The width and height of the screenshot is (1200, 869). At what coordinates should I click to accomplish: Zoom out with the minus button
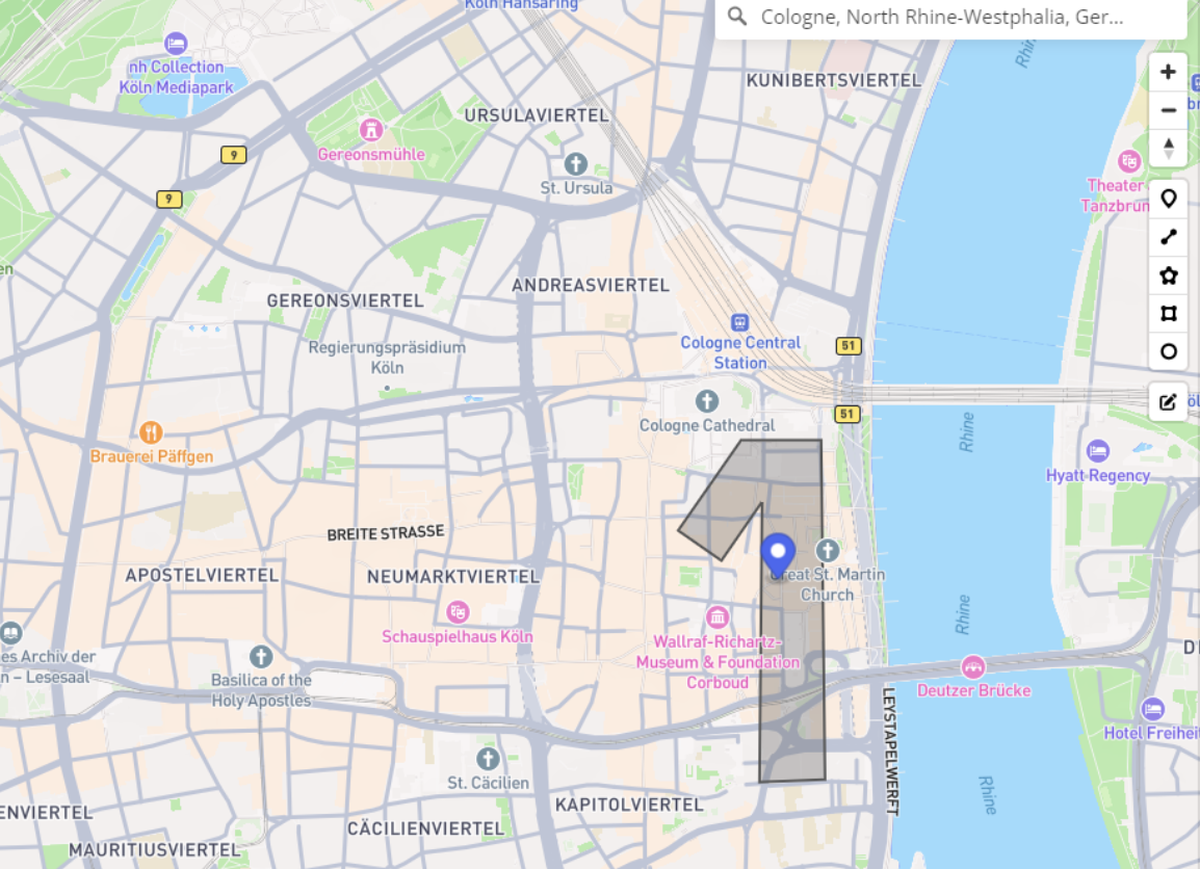[x=1168, y=110]
